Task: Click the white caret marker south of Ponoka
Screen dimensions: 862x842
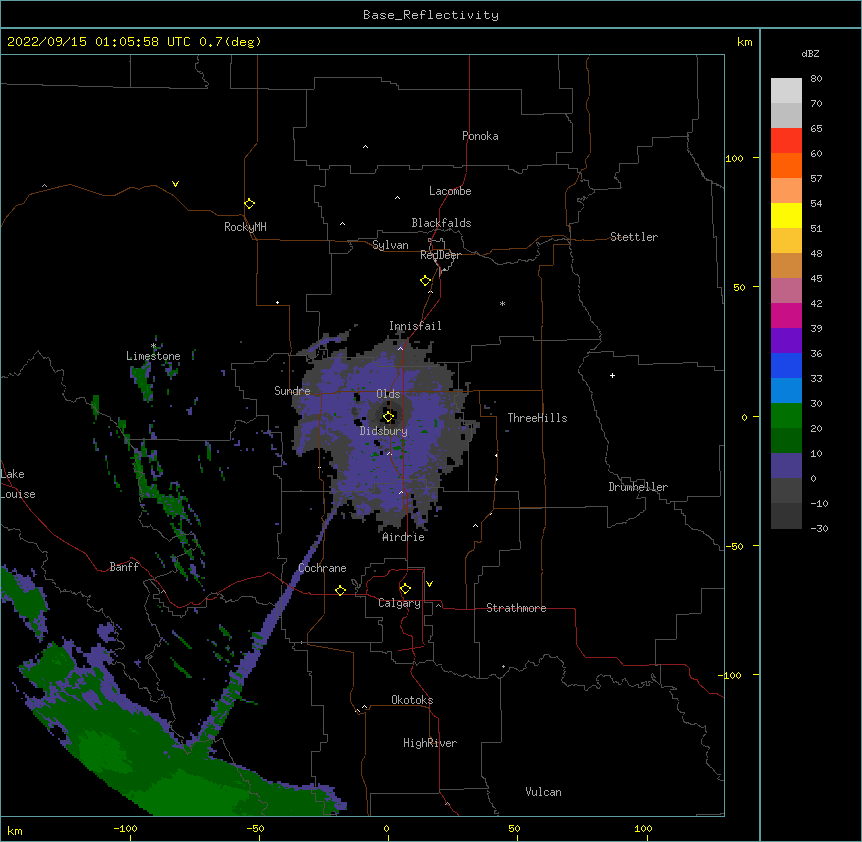Action: click(365, 147)
